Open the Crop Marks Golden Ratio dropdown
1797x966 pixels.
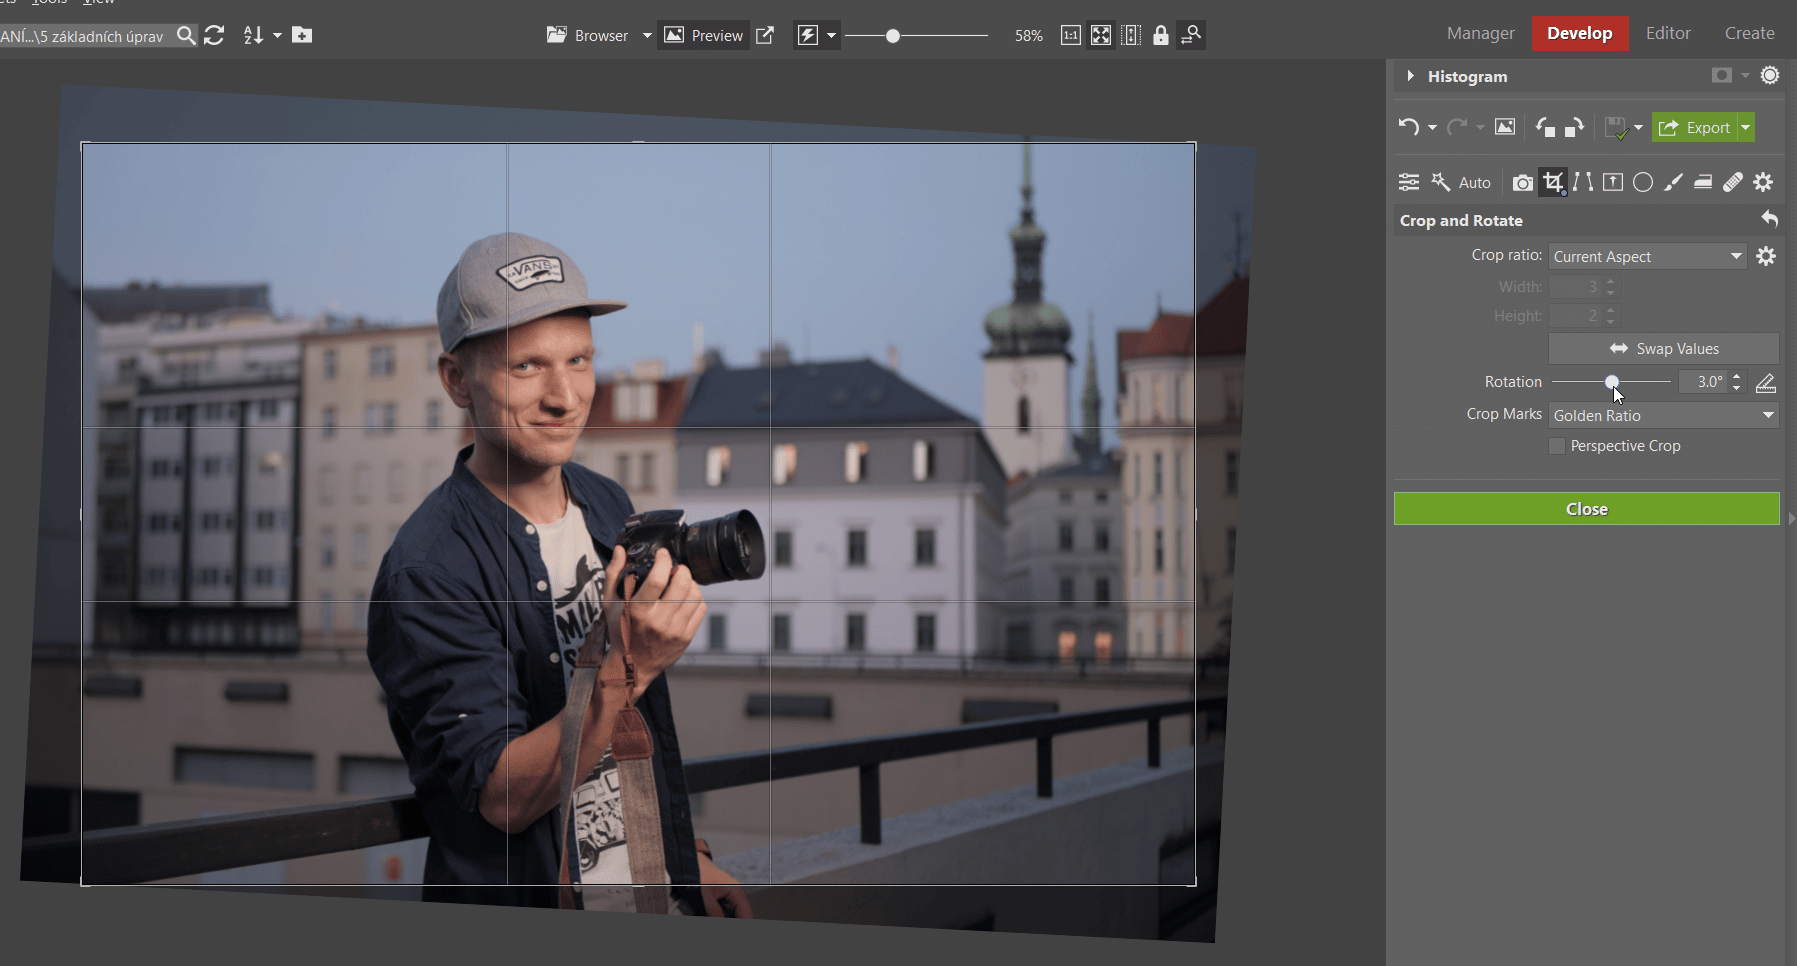pos(1664,415)
